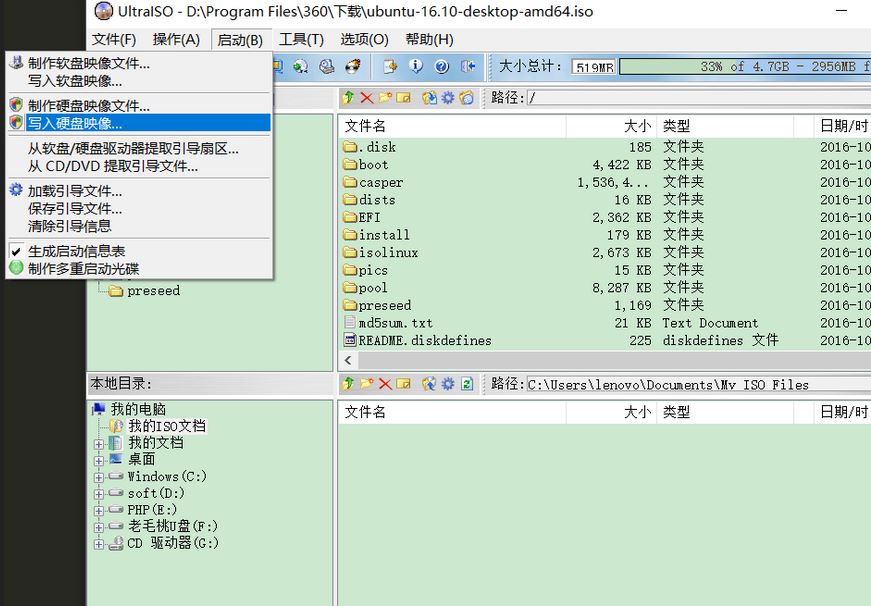Open the blue question mark help icon
The width and height of the screenshot is (871, 606).
[x=442, y=67]
